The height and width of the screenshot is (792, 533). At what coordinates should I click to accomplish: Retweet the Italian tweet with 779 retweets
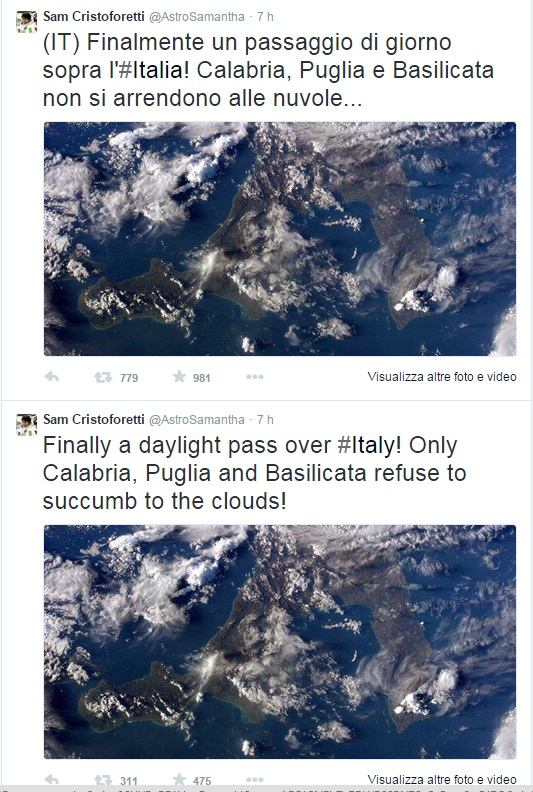(x=103, y=377)
